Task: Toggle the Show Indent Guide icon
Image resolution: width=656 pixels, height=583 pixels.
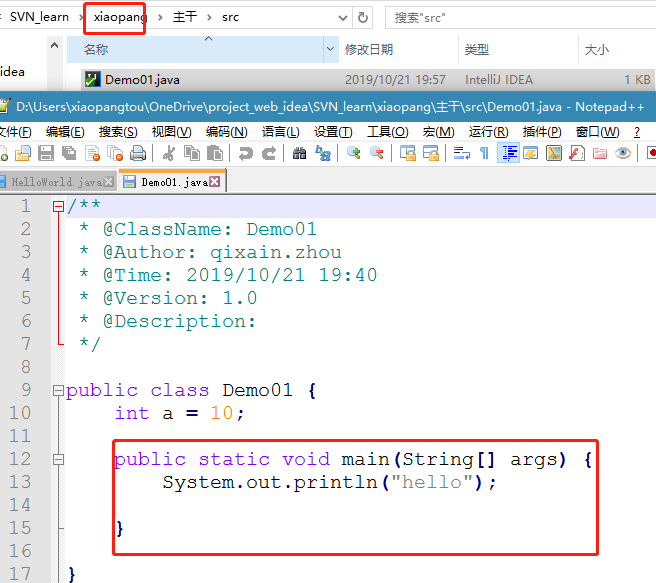Action: pos(508,153)
